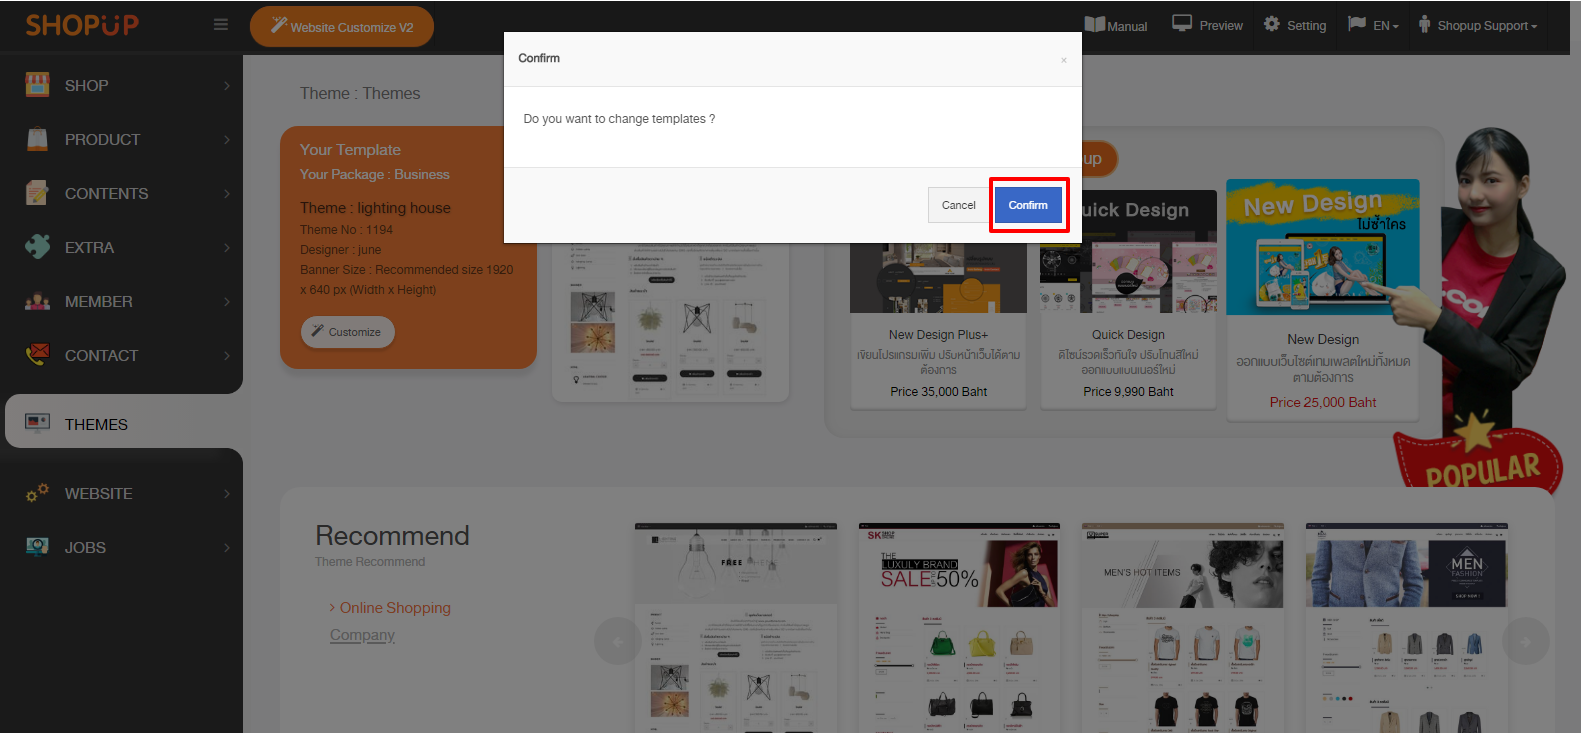Click the CONTENTS notepad icon
This screenshot has width=1581, height=733.
pyautogui.click(x=37, y=193)
